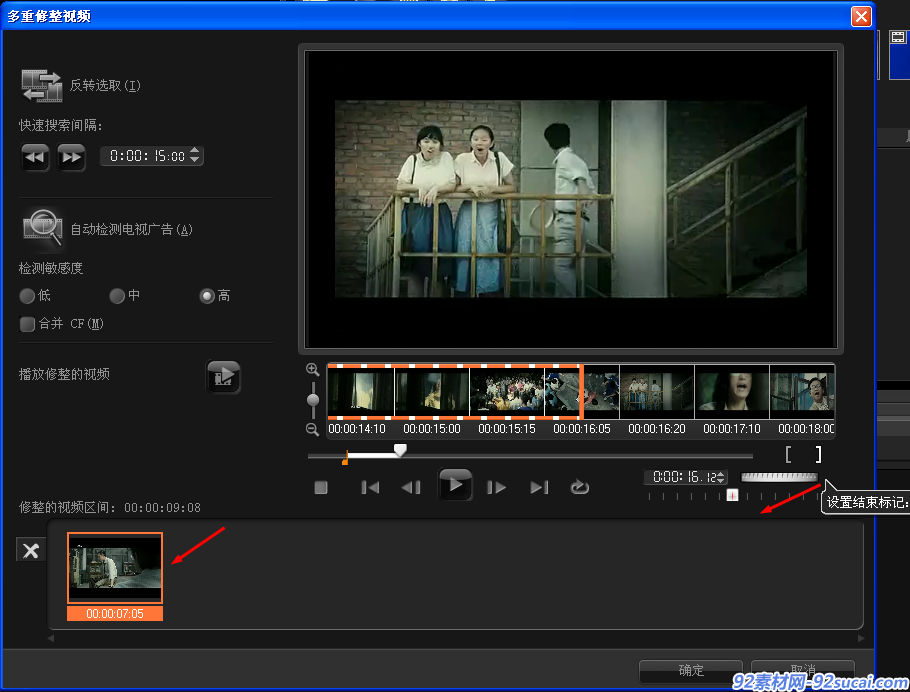Click filmstrip icon in background window

coord(898,38)
